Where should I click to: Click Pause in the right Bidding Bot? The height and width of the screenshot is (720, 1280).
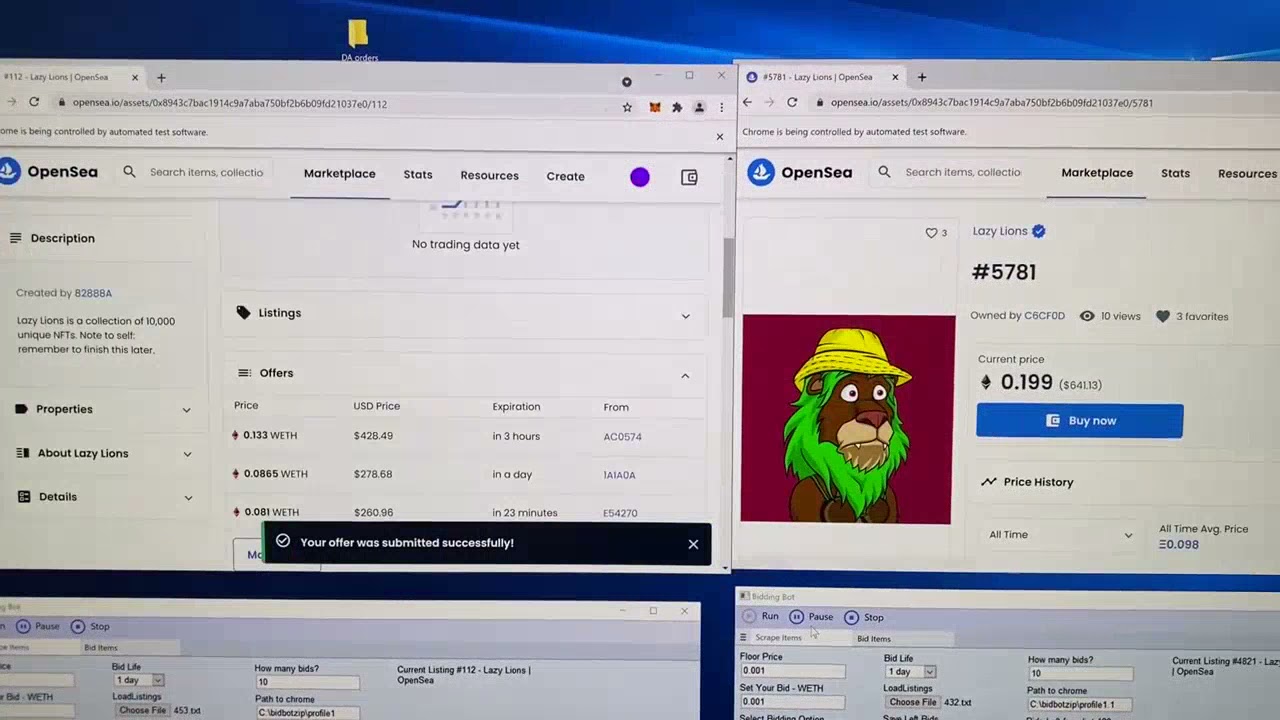(x=811, y=617)
